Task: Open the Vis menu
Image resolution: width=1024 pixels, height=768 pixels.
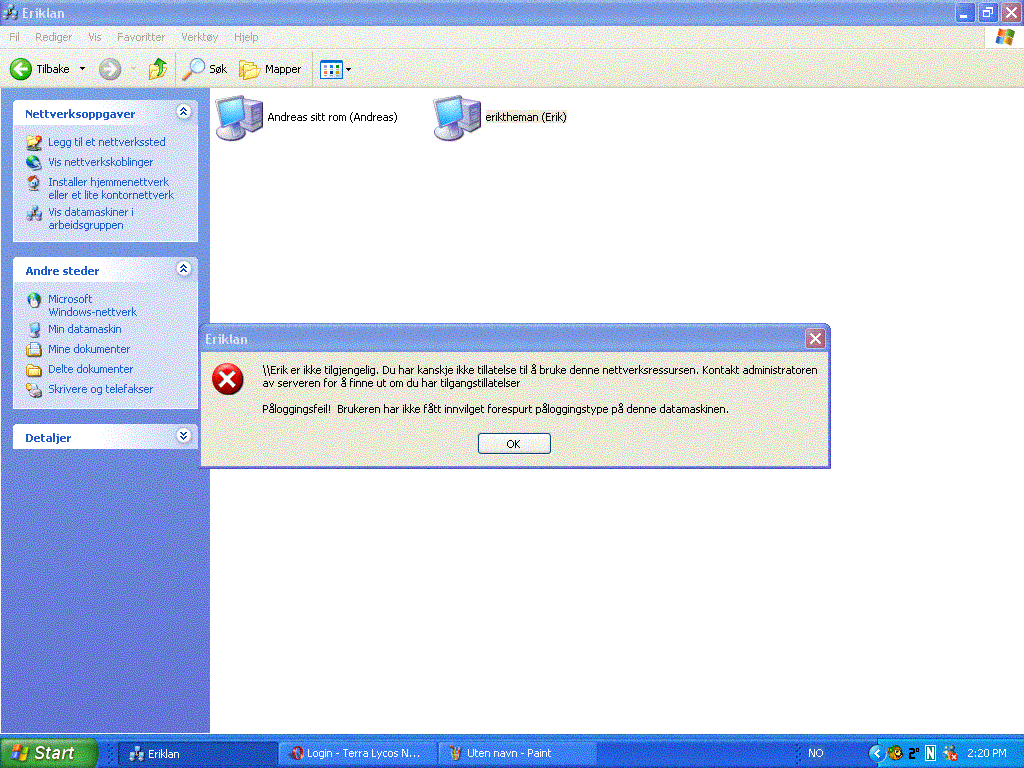Action: click(95, 37)
